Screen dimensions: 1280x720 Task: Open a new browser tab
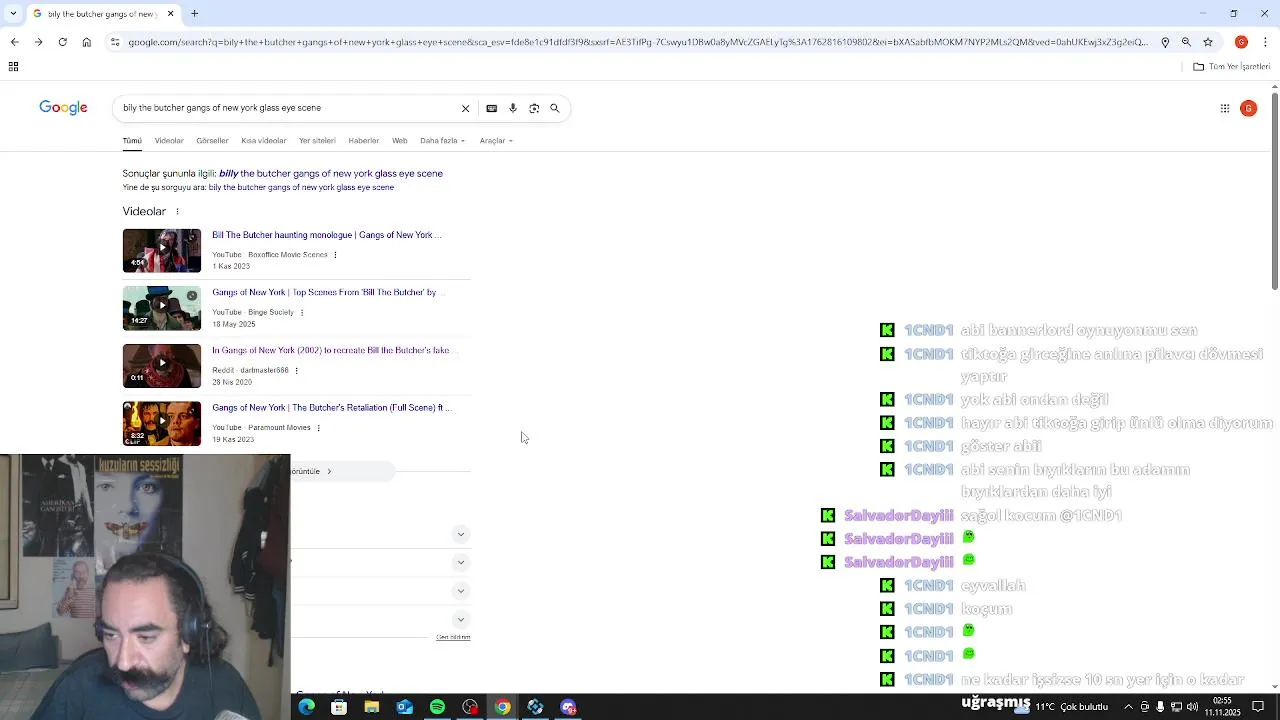tap(195, 14)
